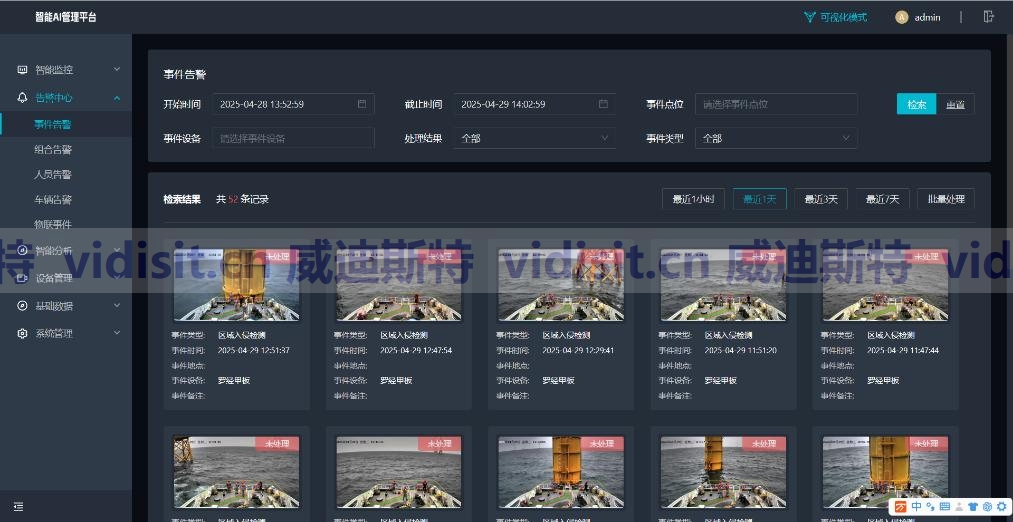Image resolution: width=1013 pixels, height=522 pixels.
Task: Open alarm thumbnail dated 2025-04-29 12:29:41
Action: point(561,285)
